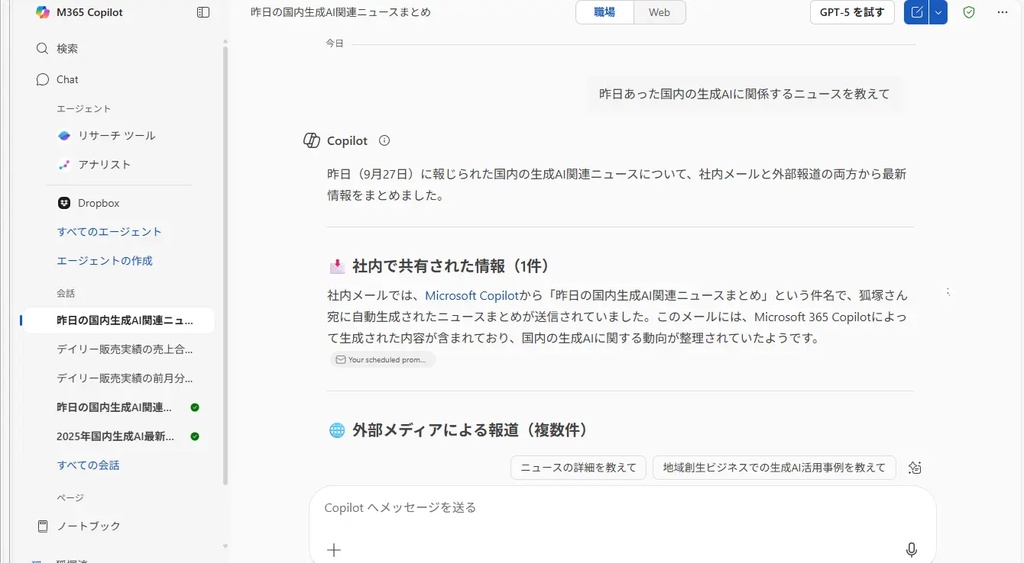Click the Copilot message input field

(620, 507)
